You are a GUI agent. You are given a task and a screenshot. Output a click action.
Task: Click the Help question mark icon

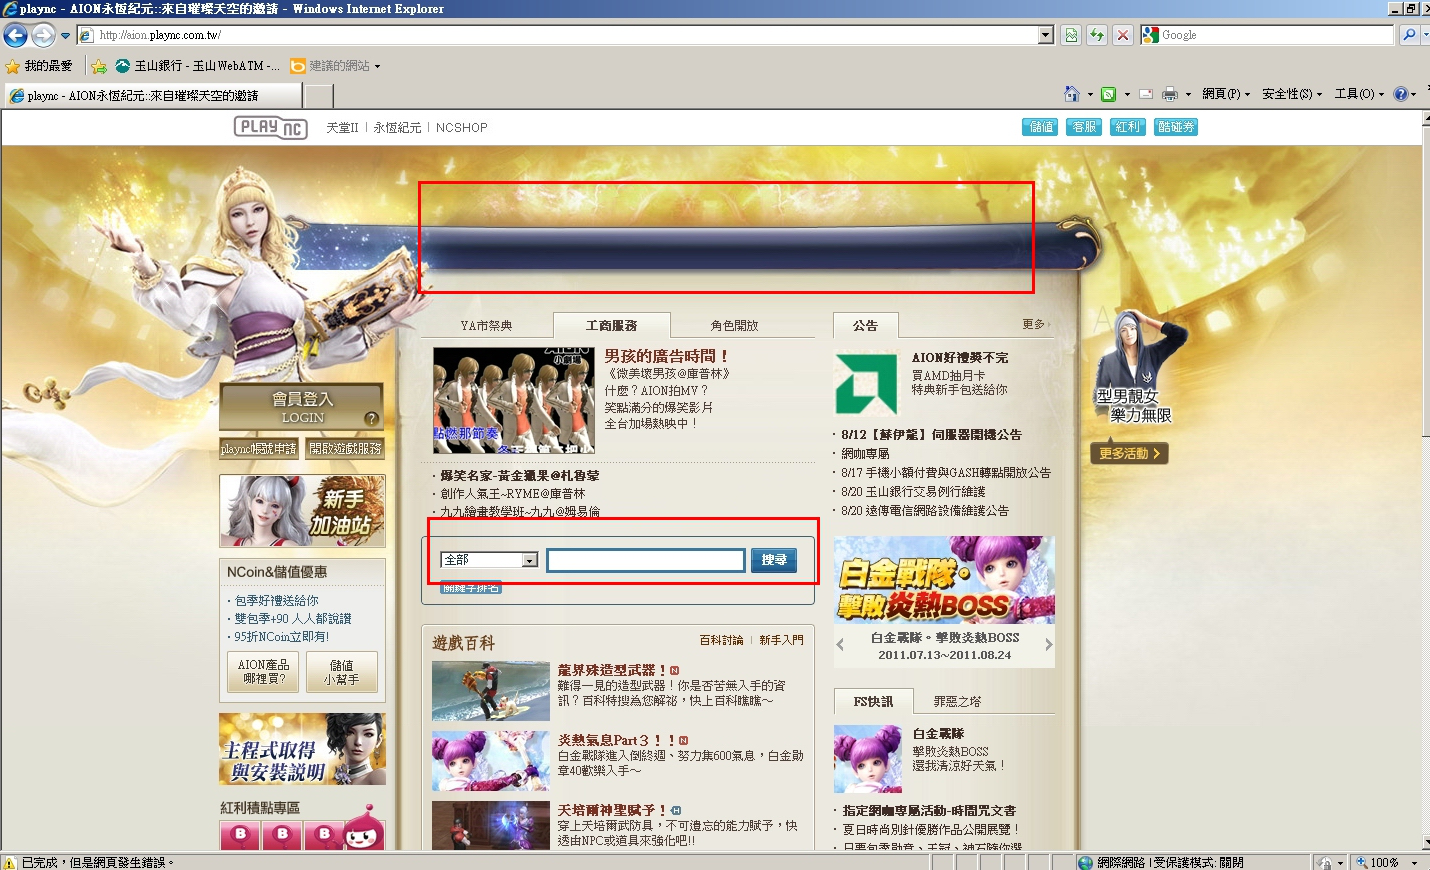(1401, 94)
